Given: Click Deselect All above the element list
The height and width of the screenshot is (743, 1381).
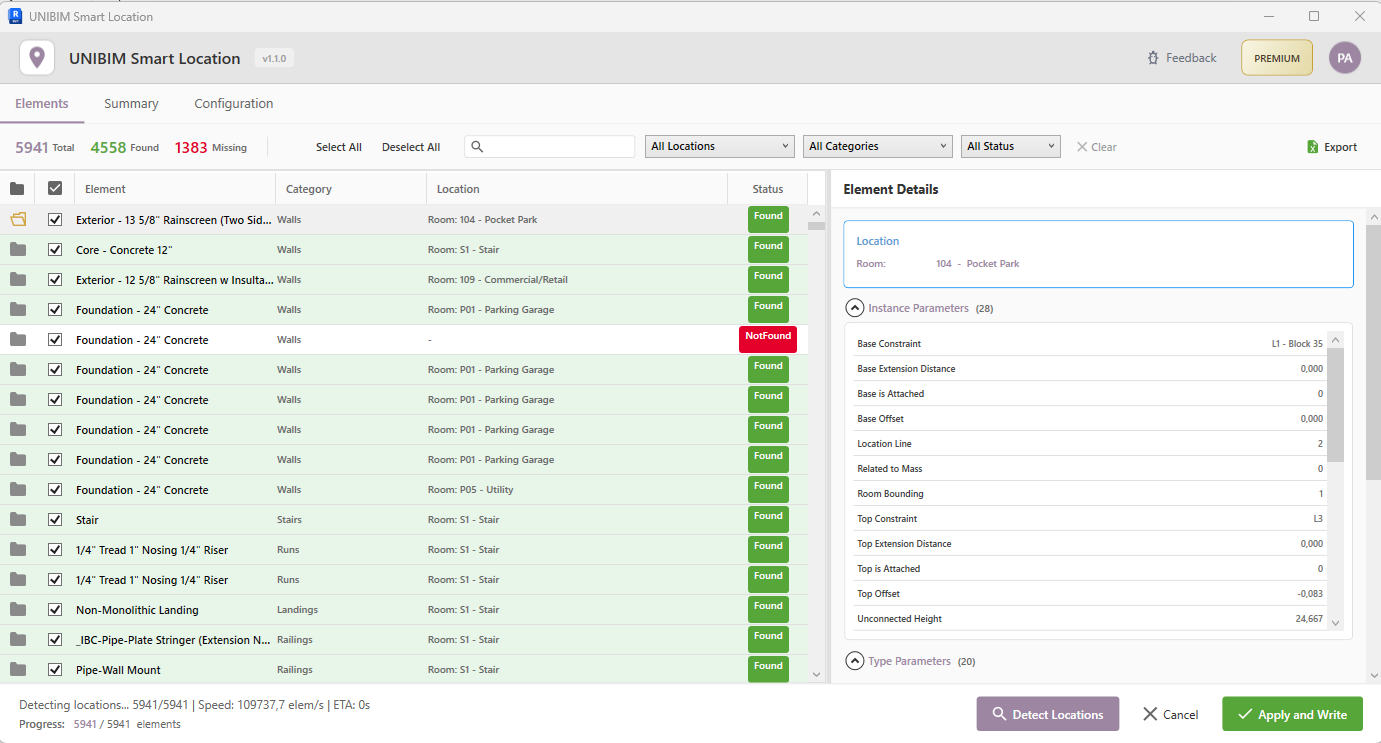Looking at the screenshot, I should pyautogui.click(x=411, y=146).
